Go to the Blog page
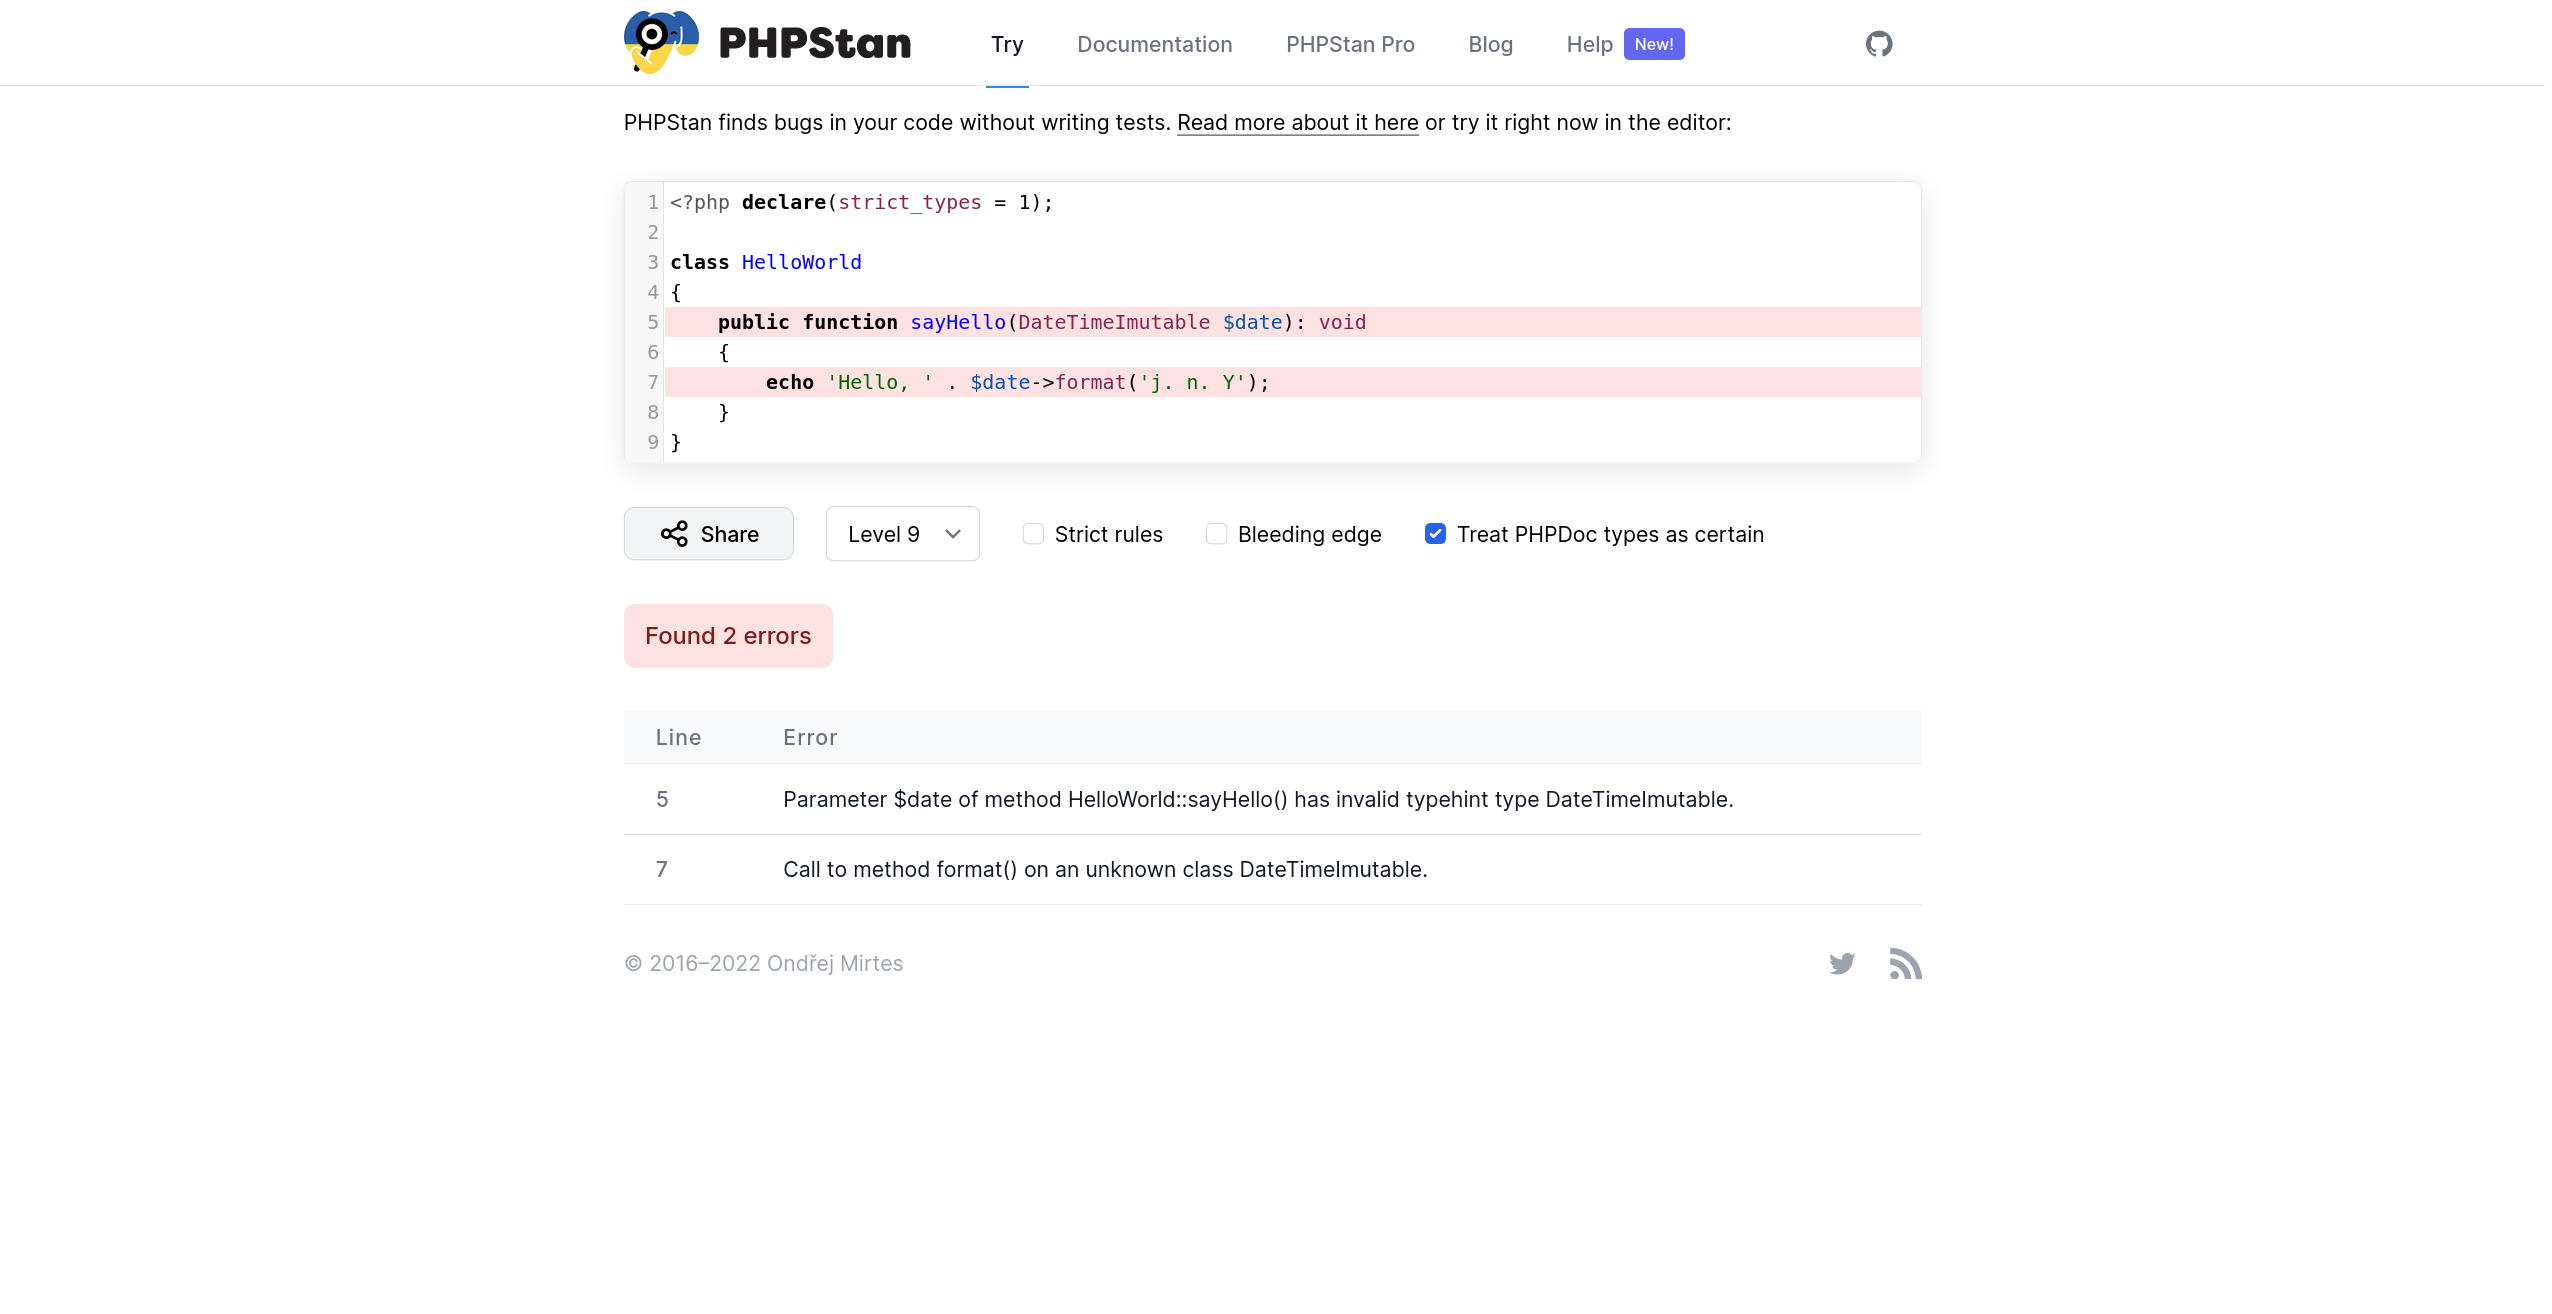This screenshot has width=2552, height=1314. point(1490,44)
